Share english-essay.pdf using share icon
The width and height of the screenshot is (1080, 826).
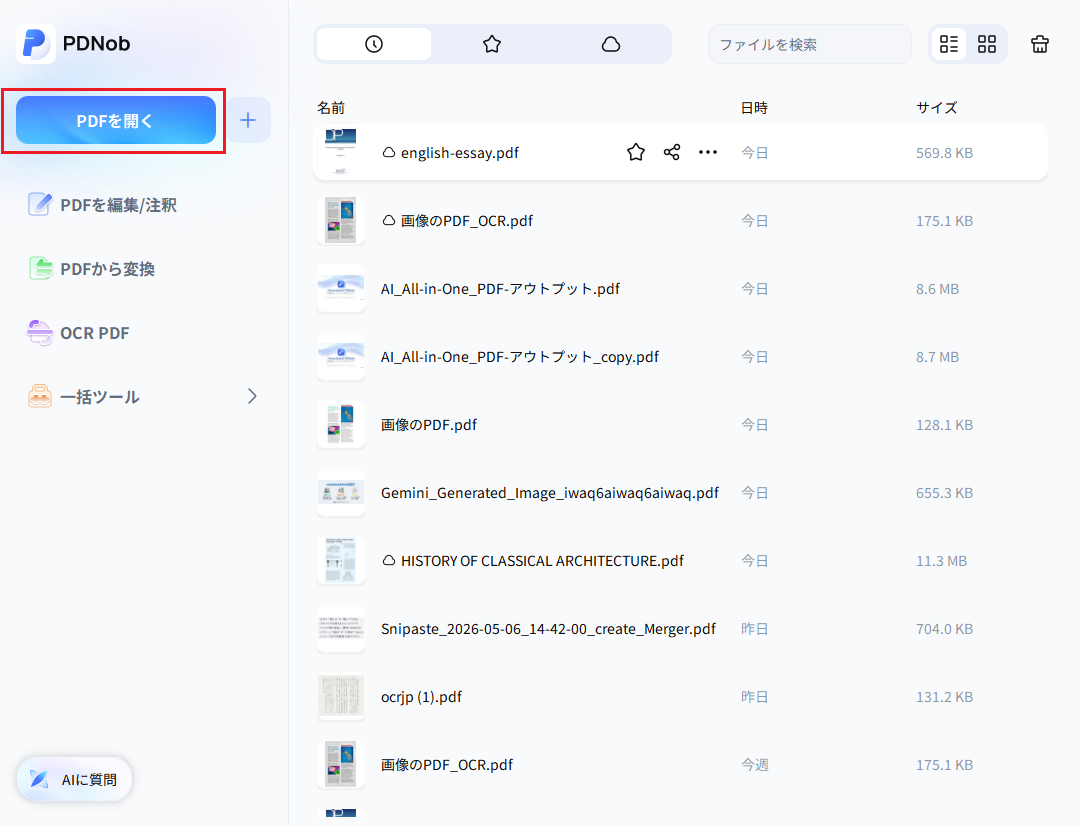(672, 152)
